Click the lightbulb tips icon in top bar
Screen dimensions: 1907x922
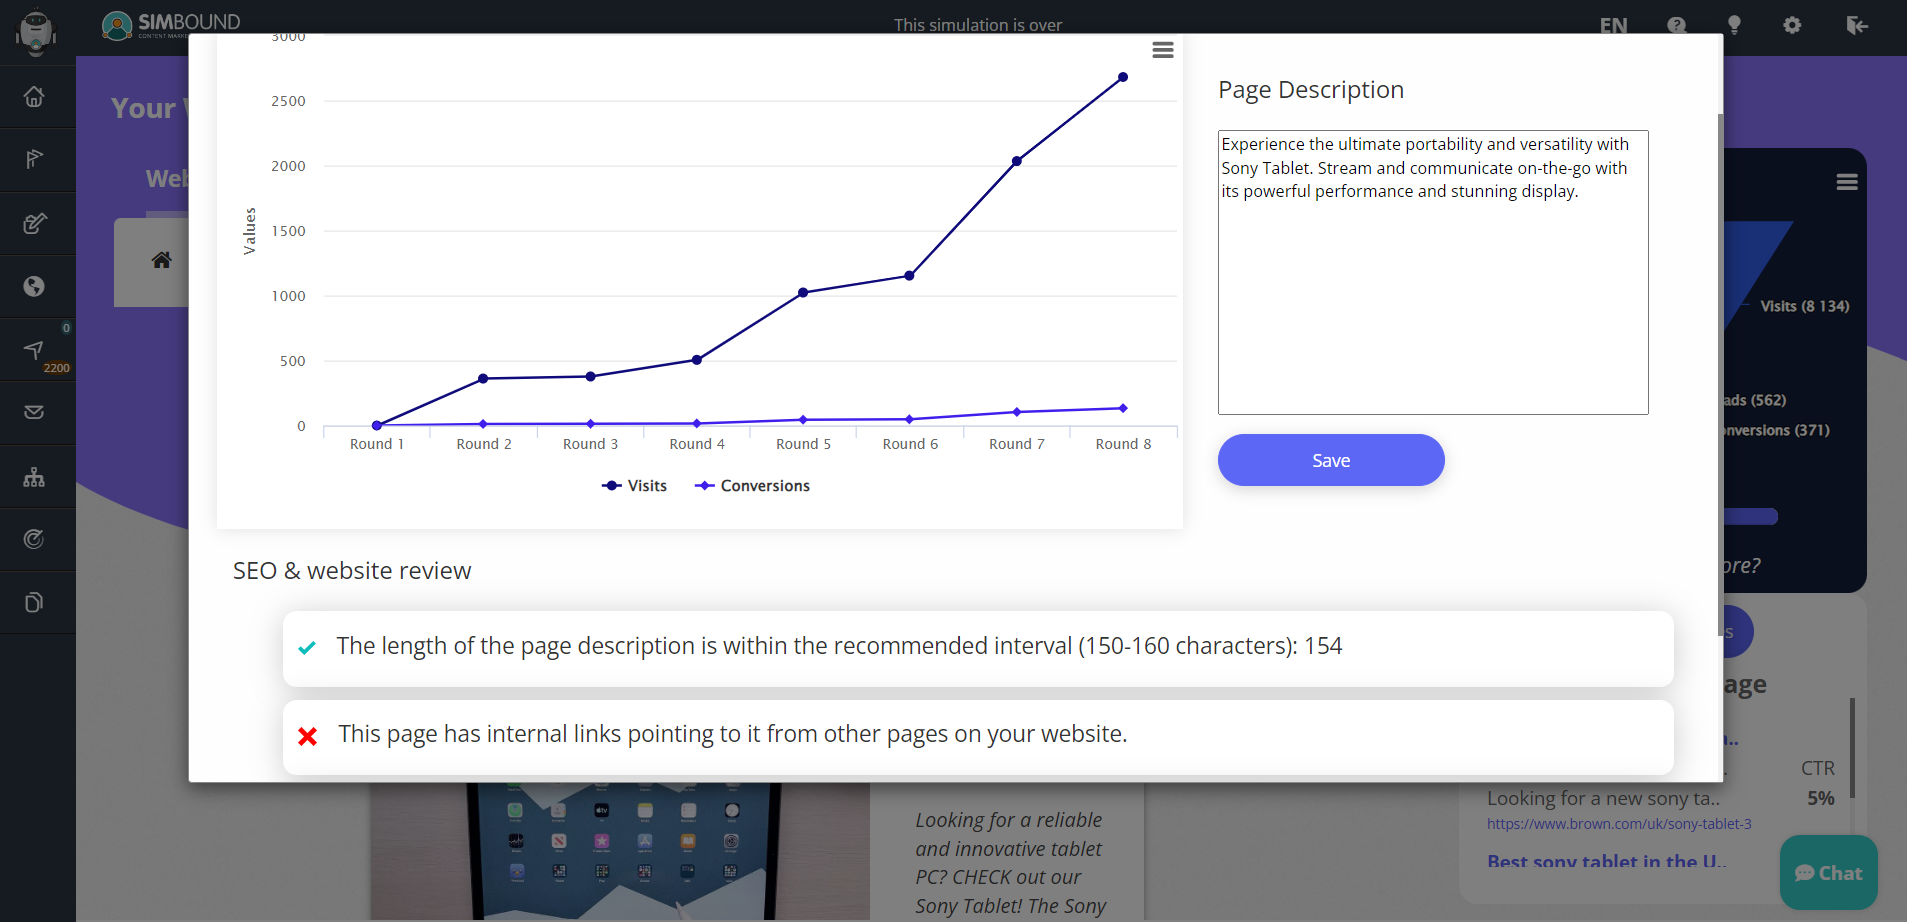1734,25
